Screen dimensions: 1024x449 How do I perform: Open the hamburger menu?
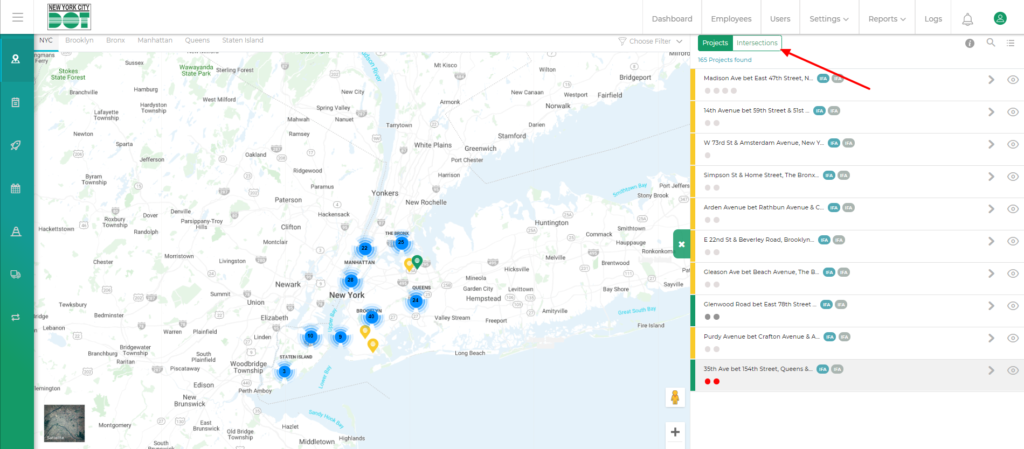17,18
